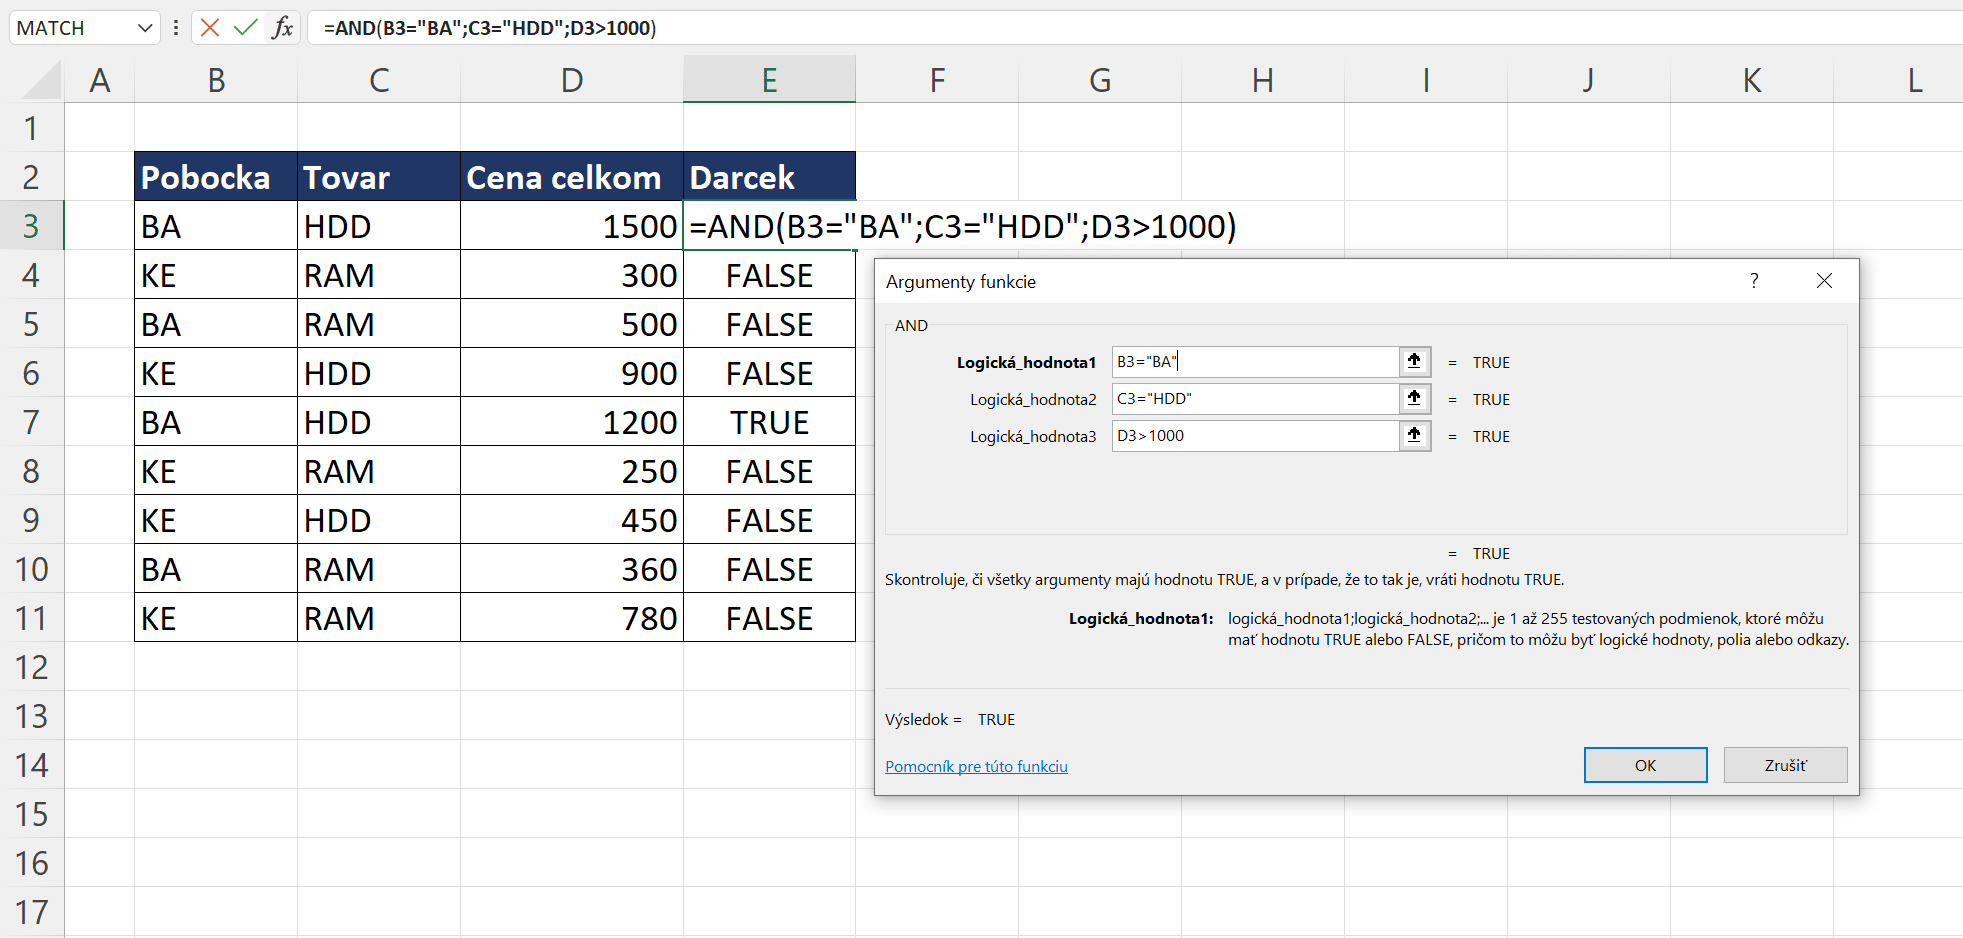Open 'Pomocník pre túto funkciu' help link
Screen dimensions: 1963x938
click(976, 766)
